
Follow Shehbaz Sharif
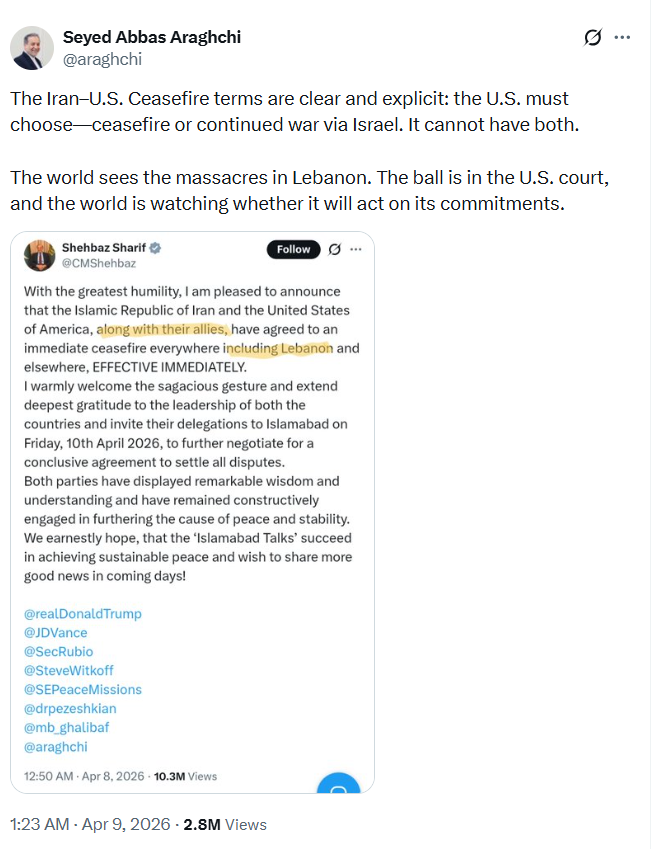pyautogui.click(x=293, y=249)
